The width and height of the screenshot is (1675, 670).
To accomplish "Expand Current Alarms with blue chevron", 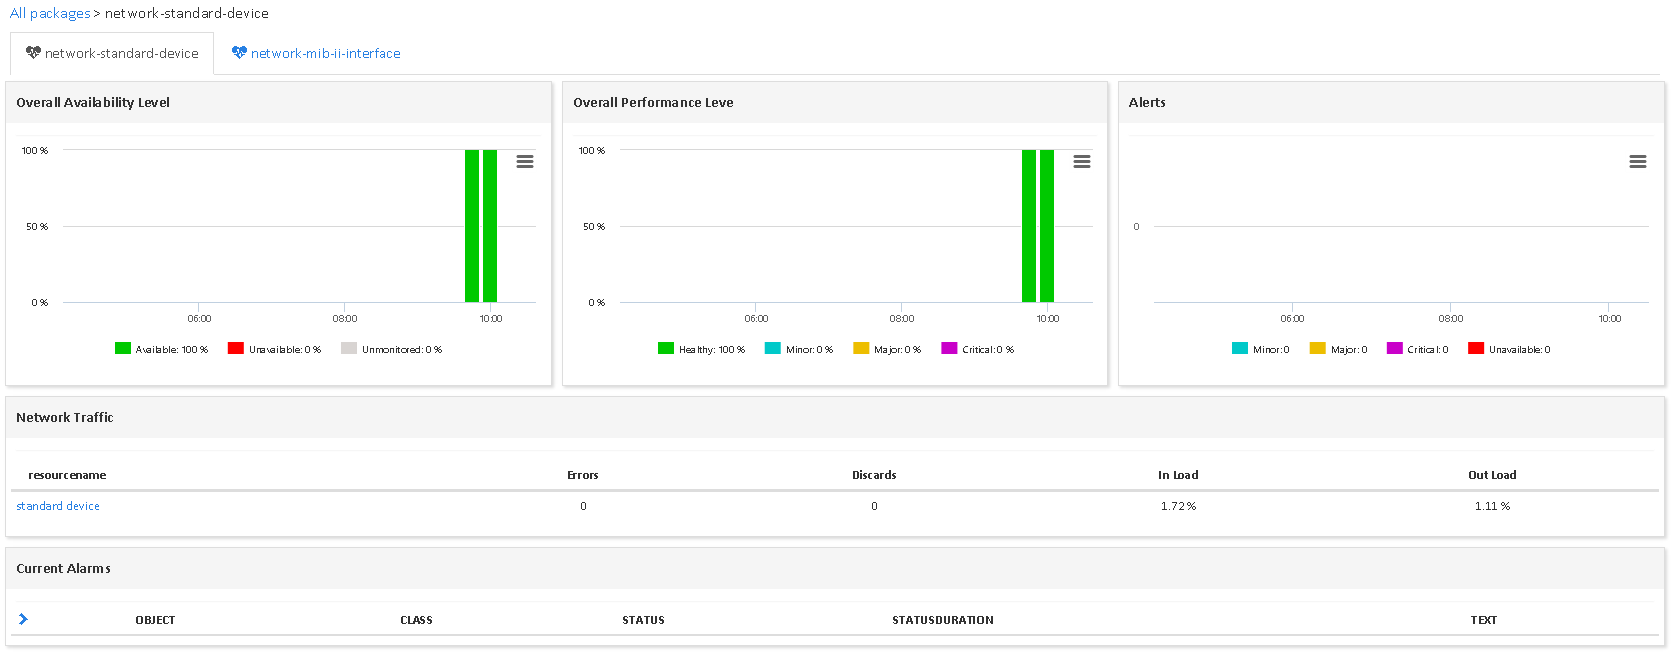I will click(x=23, y=619).
